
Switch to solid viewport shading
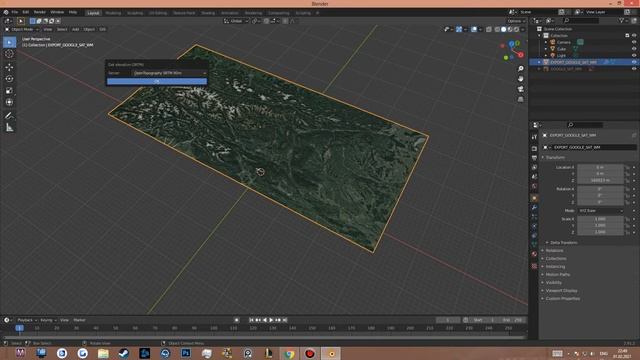click(504, 29)
